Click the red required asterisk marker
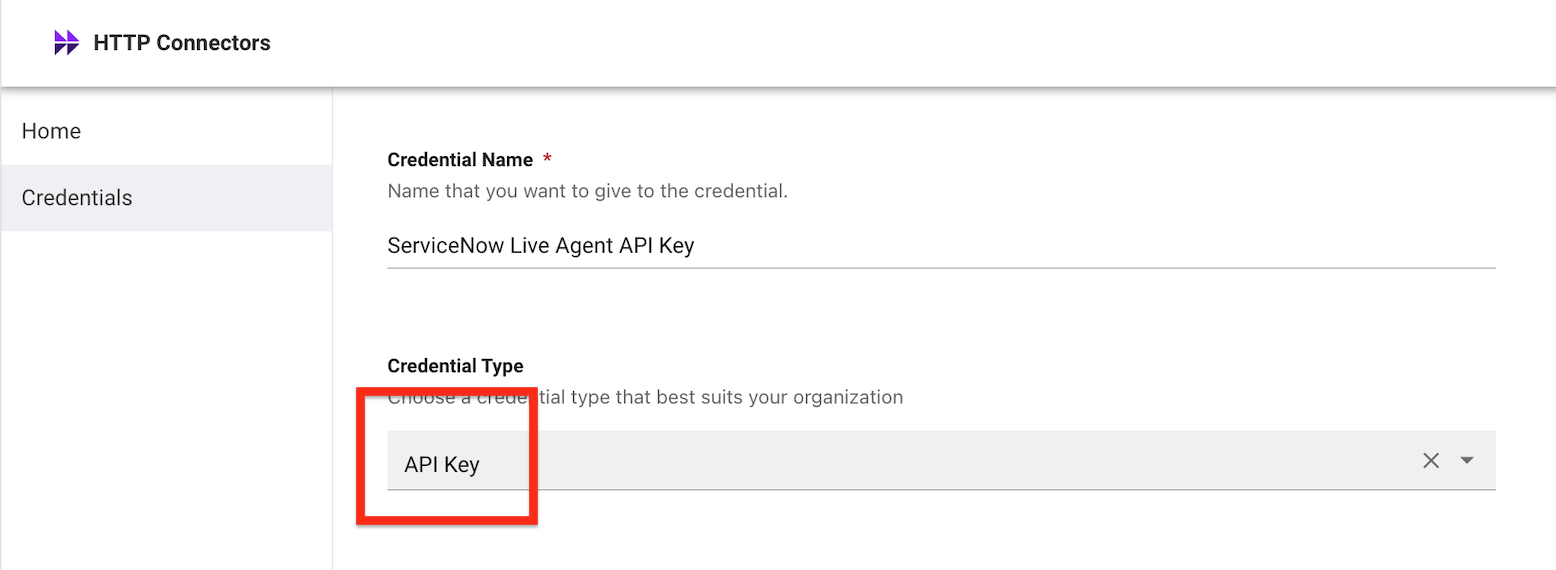The width and height of the screenshot is (1556, 570). coord(547,160)
